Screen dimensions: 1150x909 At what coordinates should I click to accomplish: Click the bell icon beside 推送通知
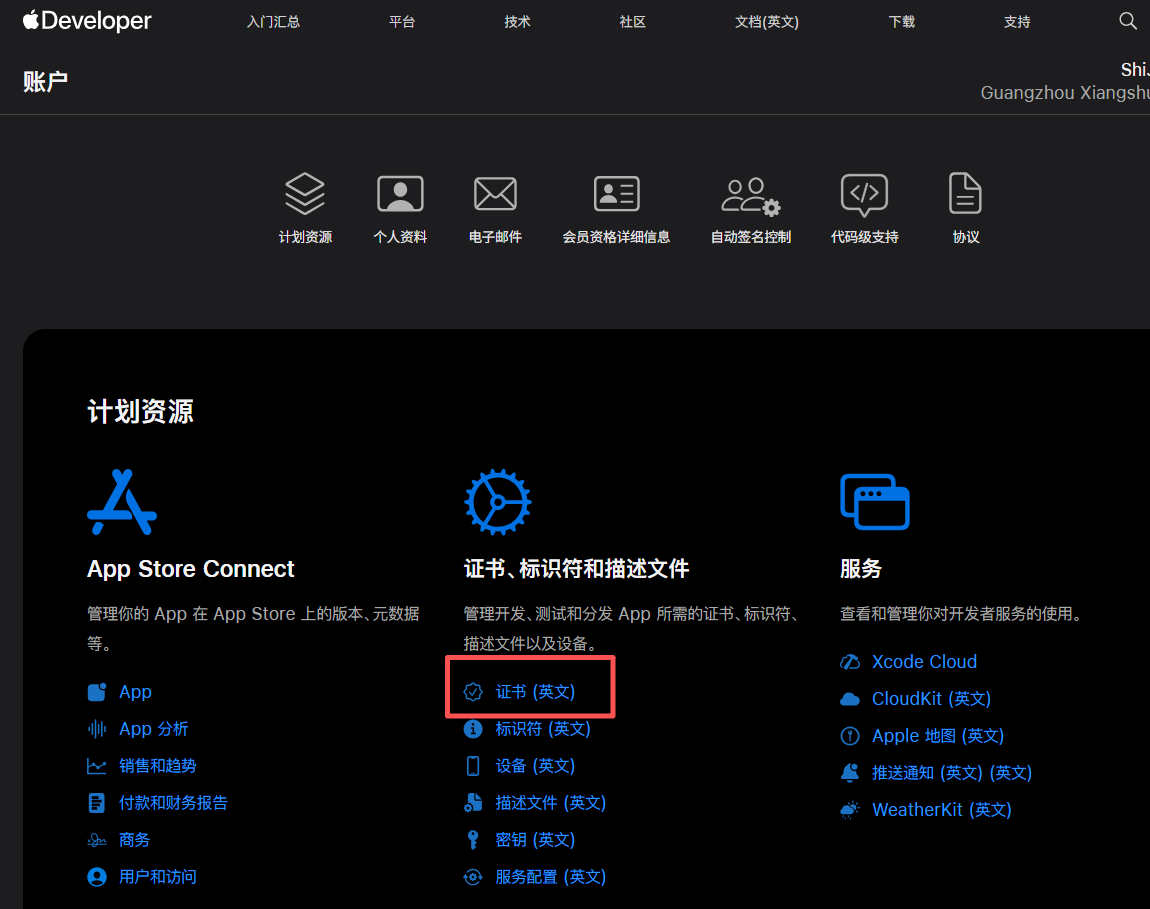tap(850, 773)
